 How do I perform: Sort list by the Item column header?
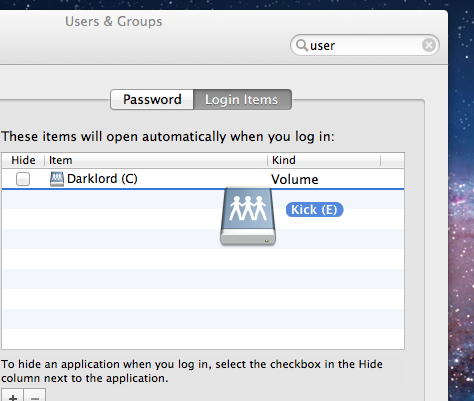tap(156, 160)
